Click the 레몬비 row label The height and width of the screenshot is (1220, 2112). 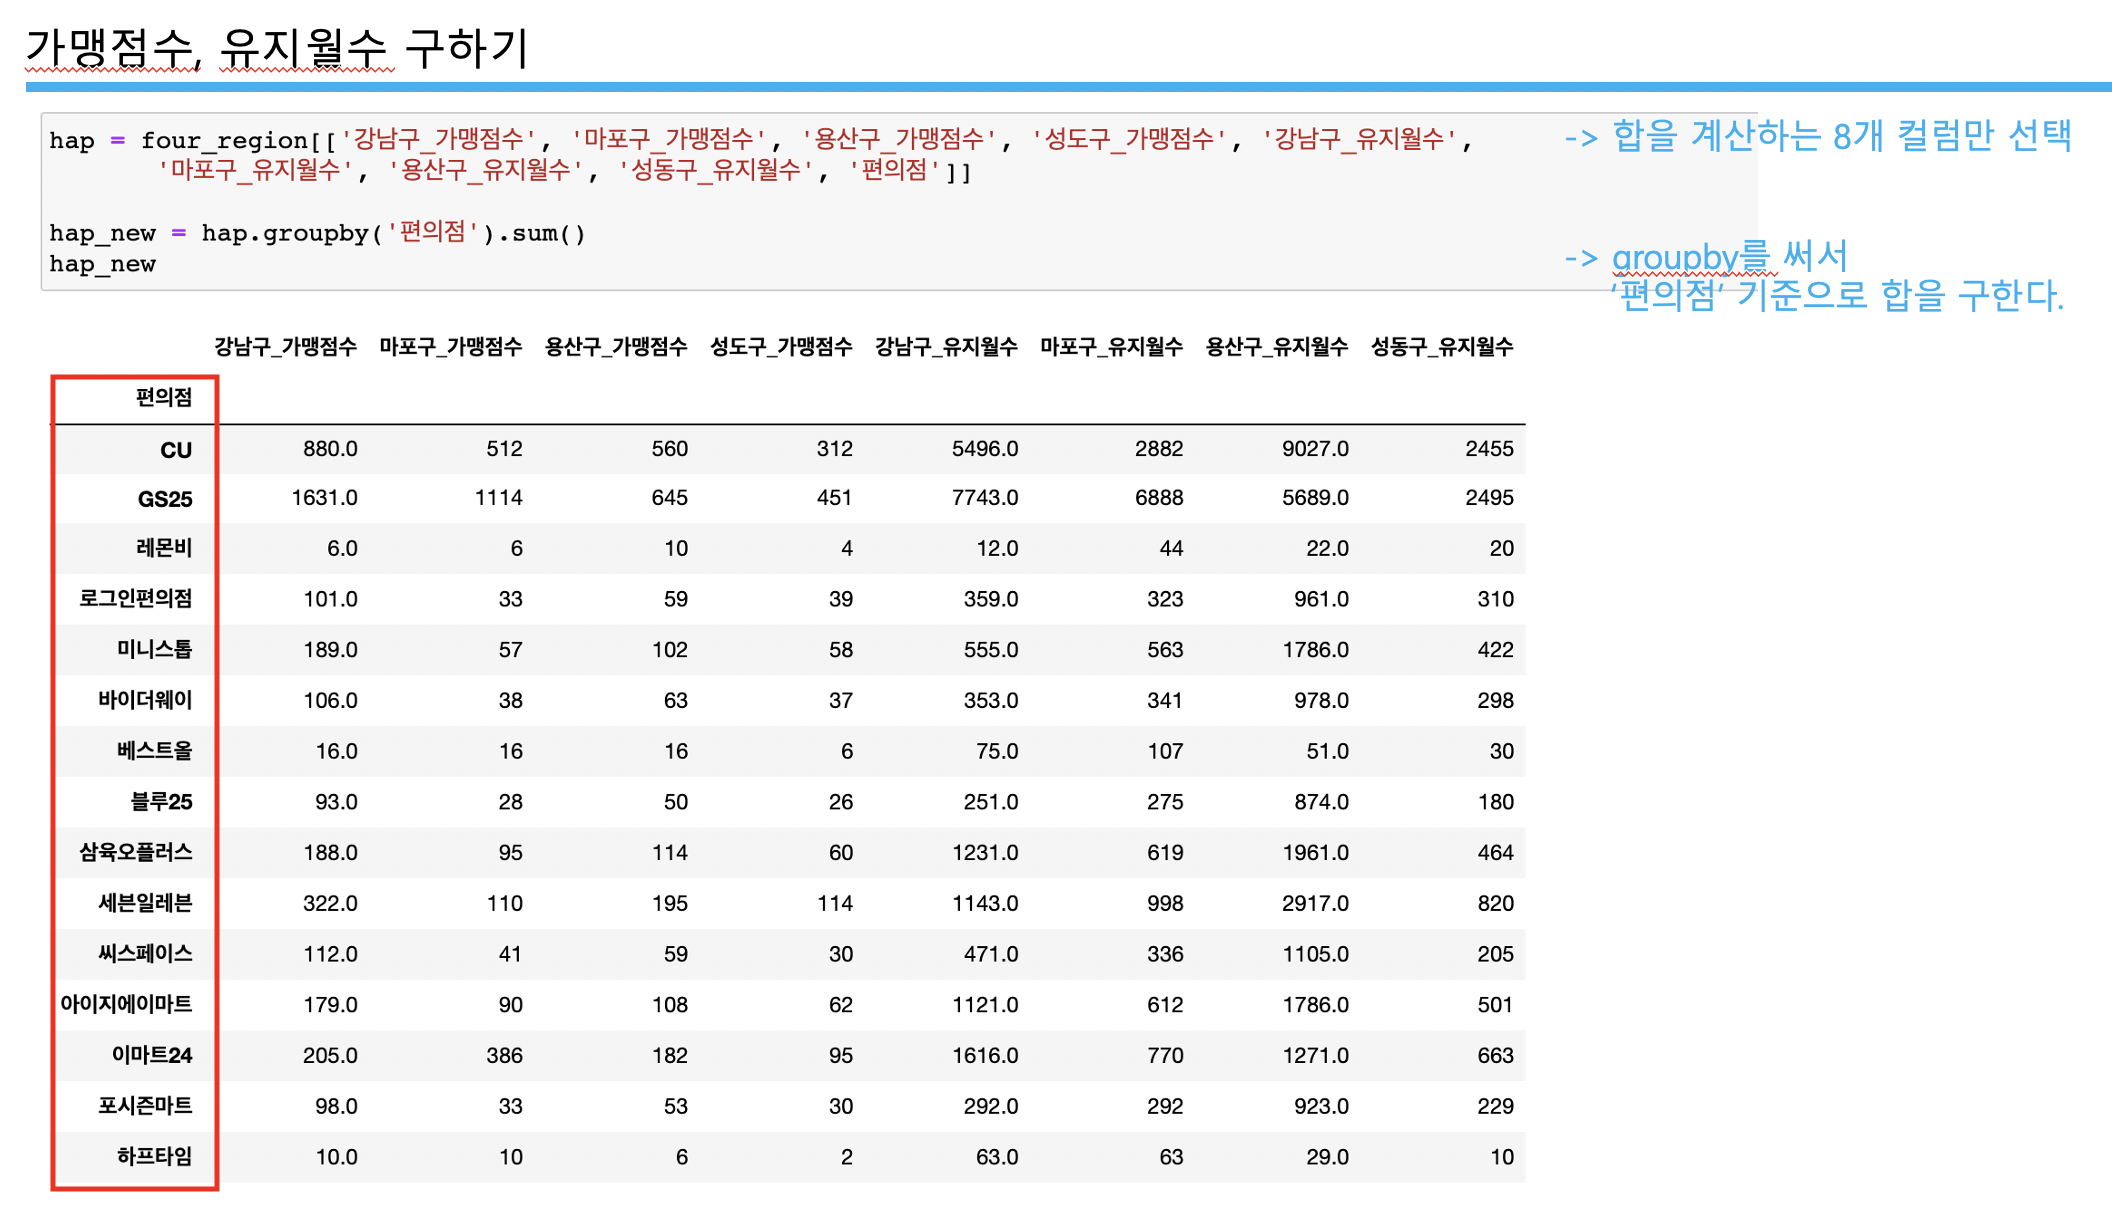[x=163, y=548]
